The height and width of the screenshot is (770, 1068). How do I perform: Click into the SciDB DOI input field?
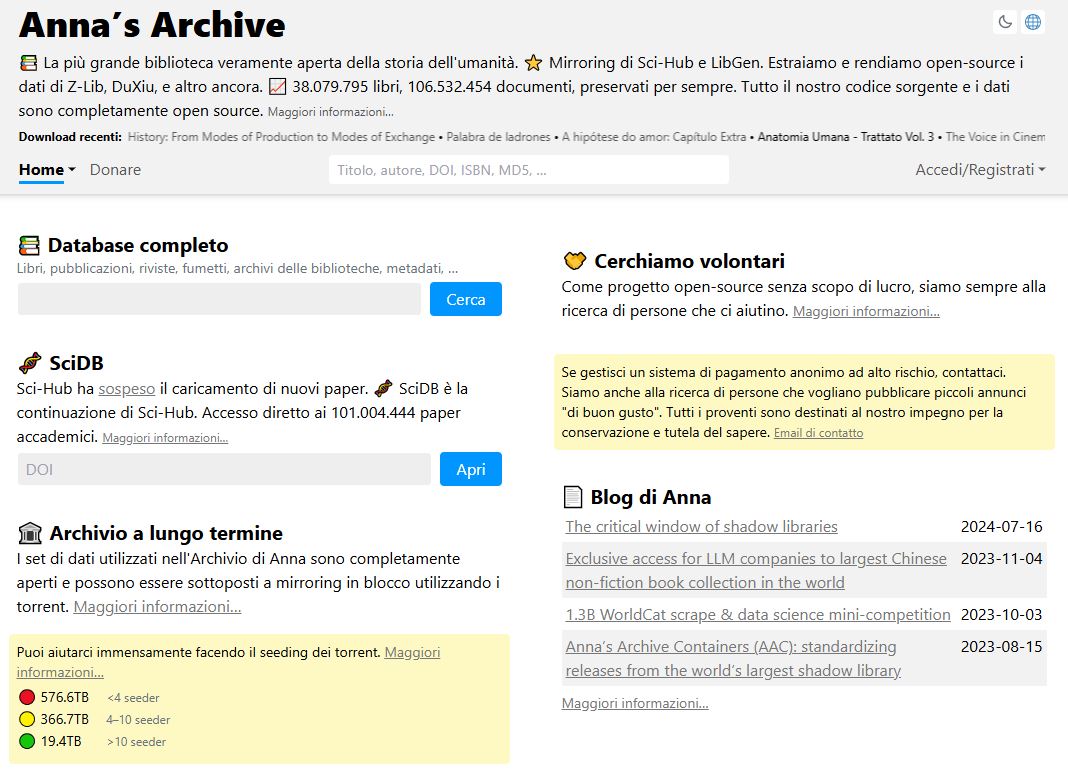click(224, 469)
